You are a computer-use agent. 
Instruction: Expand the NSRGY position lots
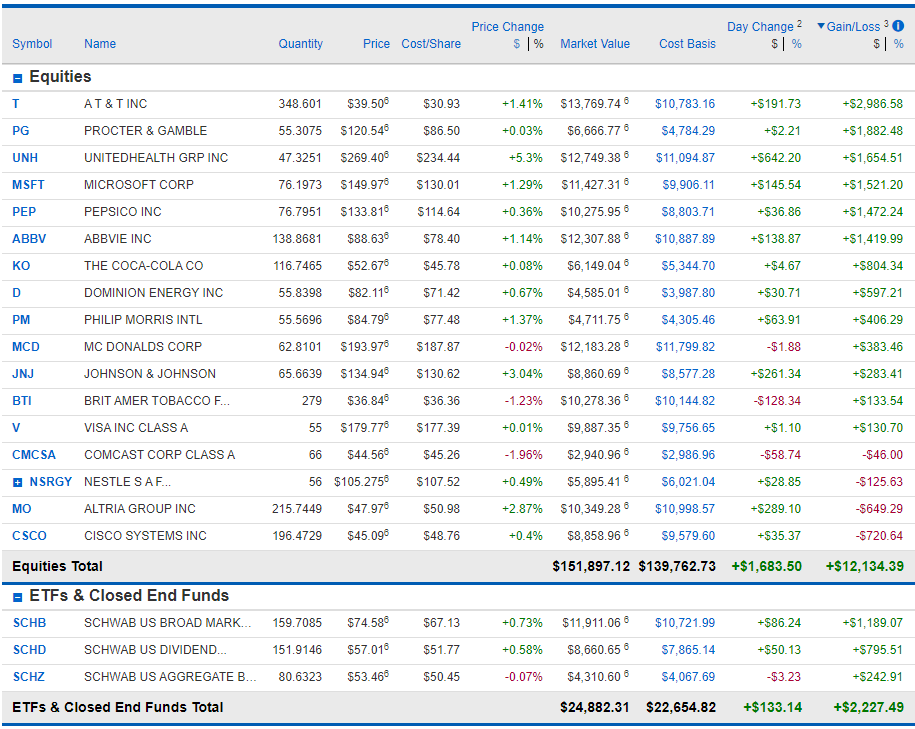coord(18,483)
